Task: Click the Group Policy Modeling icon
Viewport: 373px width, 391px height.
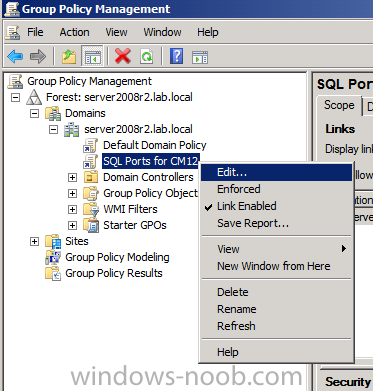Action: click(x=53, y=257)
